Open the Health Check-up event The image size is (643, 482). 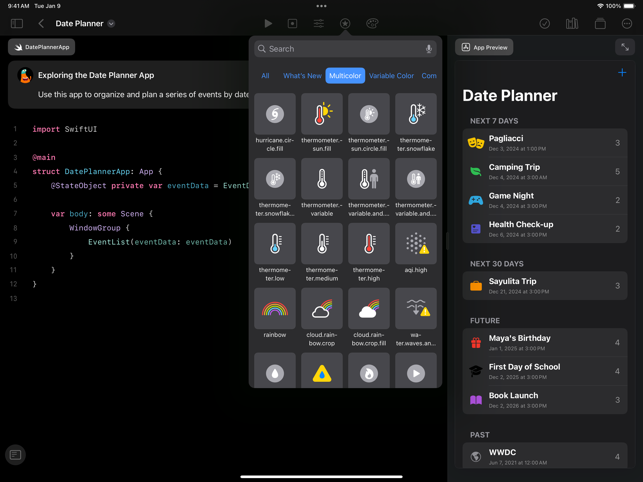tap(545, 229)
